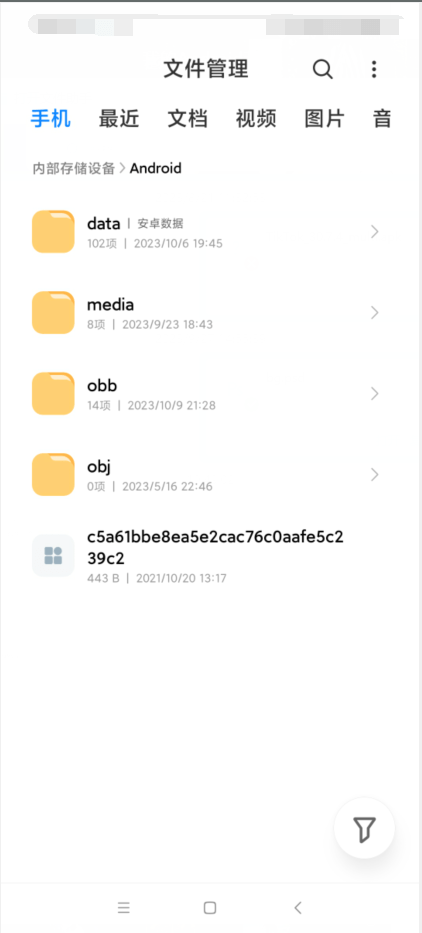
Task: Tap the unknown file type icon
Action: coord(53,555)
